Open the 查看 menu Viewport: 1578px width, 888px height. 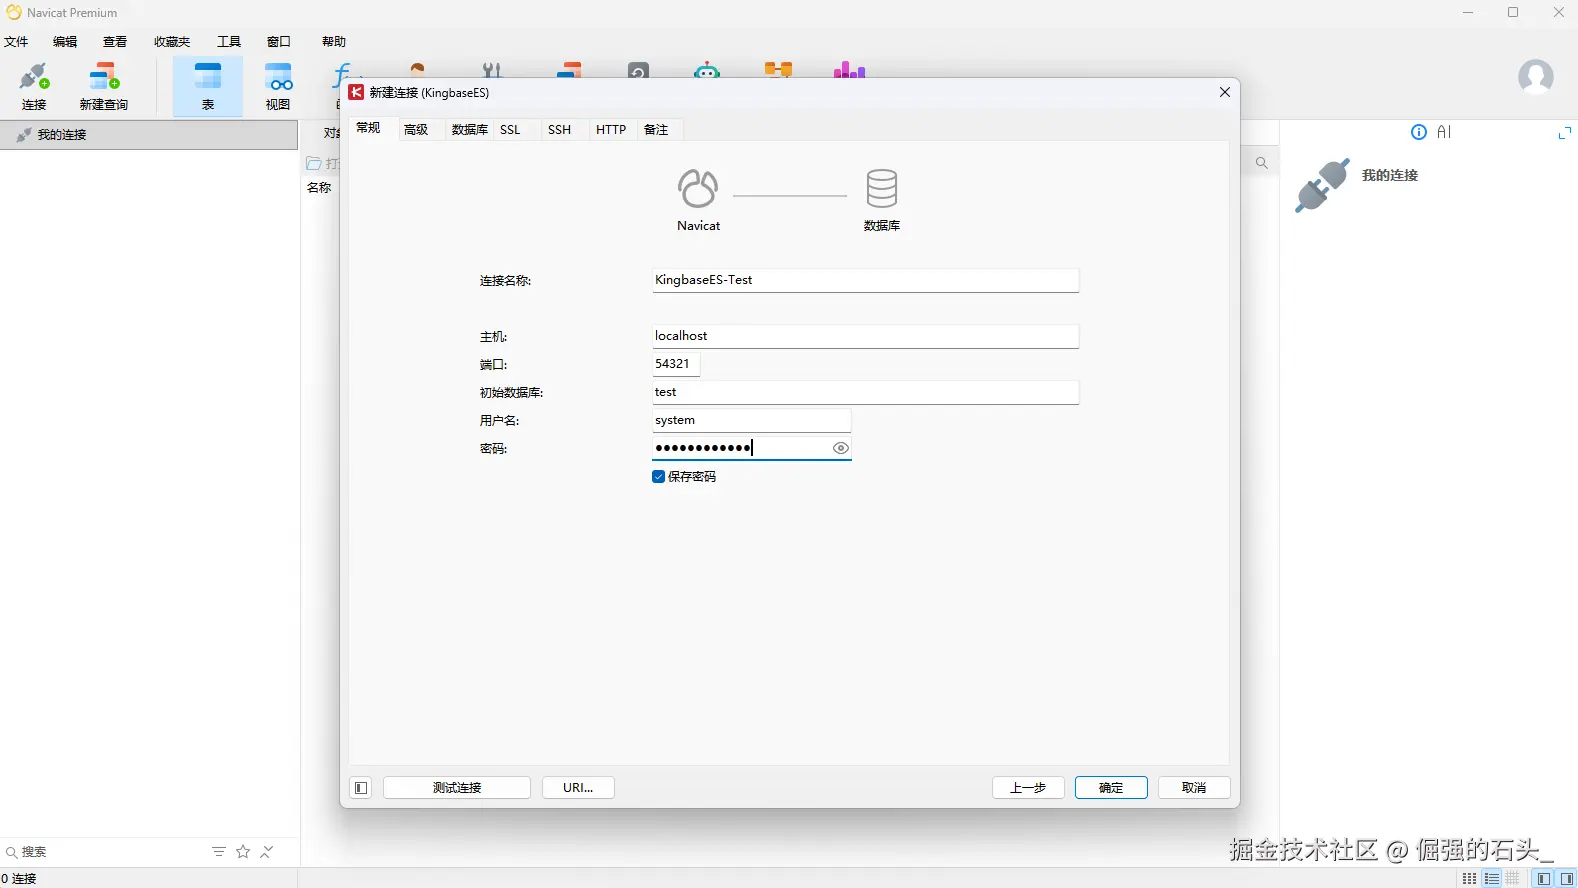pos(115,42)
